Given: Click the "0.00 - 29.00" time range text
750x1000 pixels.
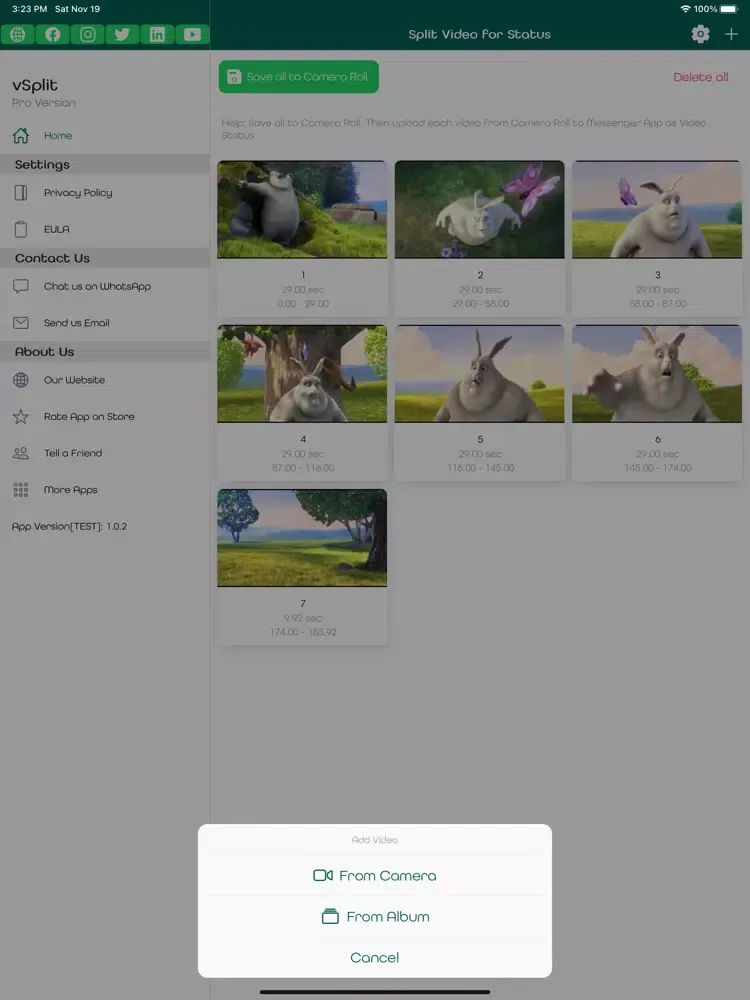Looking at the screenshot, I should [x=303, y=304].
